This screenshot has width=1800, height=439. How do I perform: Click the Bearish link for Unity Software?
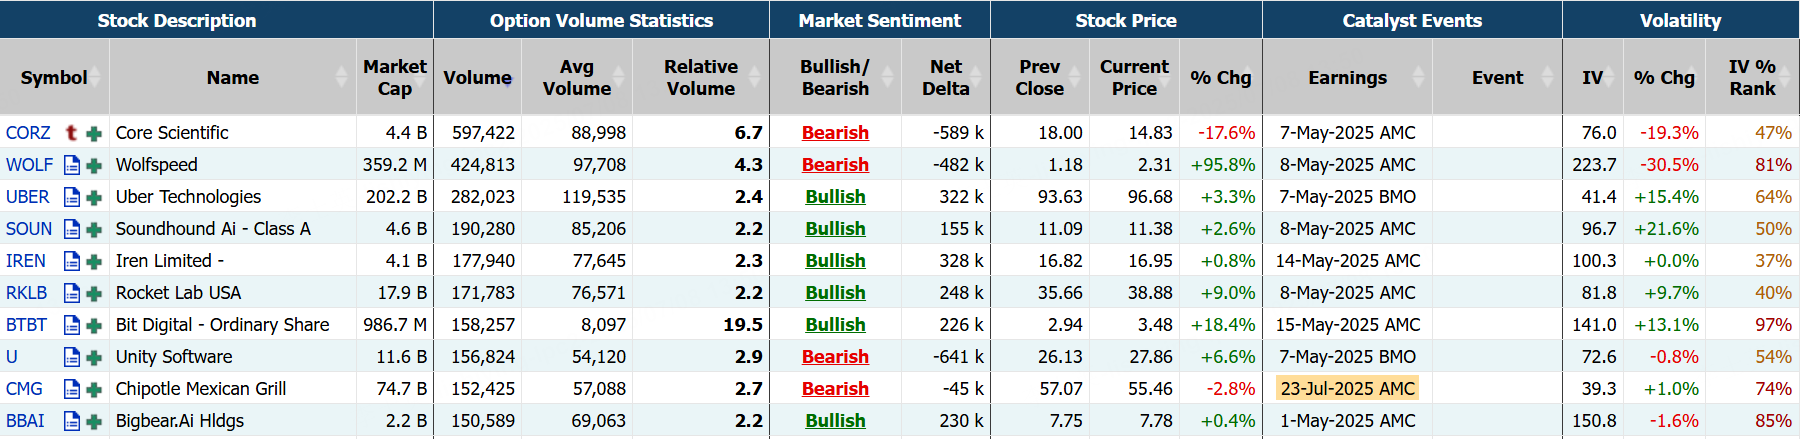tap(835, 357)
